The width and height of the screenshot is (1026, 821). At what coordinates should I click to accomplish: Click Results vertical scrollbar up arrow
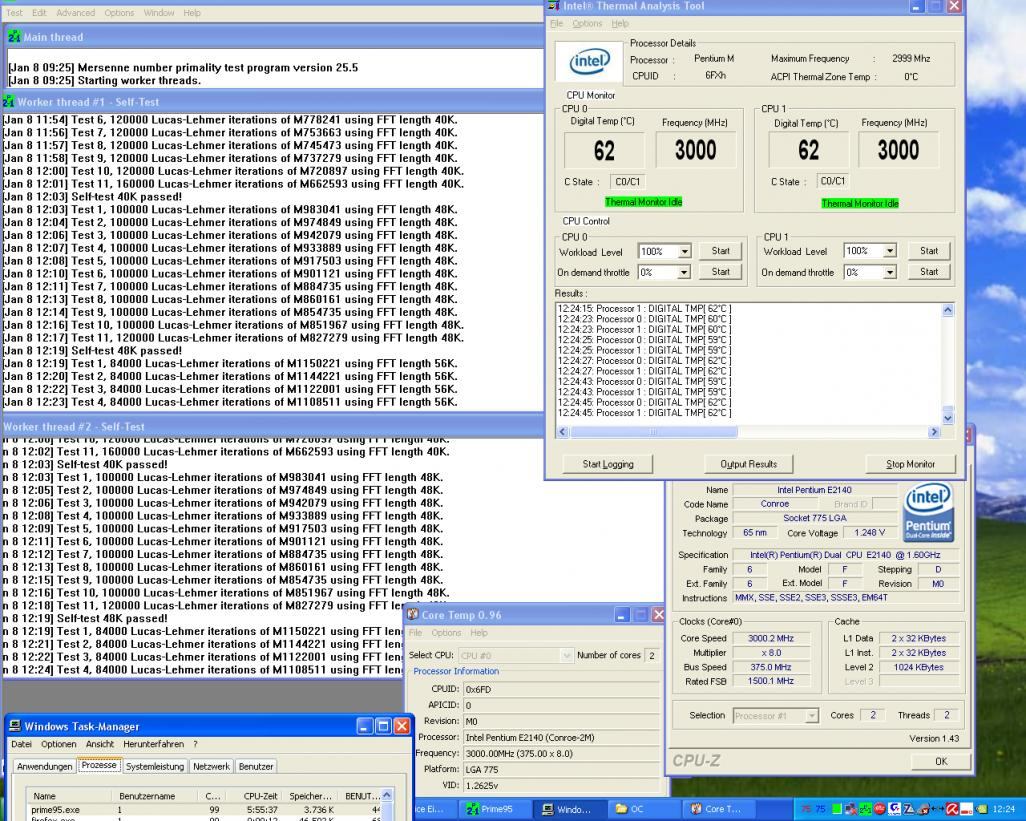947,310
